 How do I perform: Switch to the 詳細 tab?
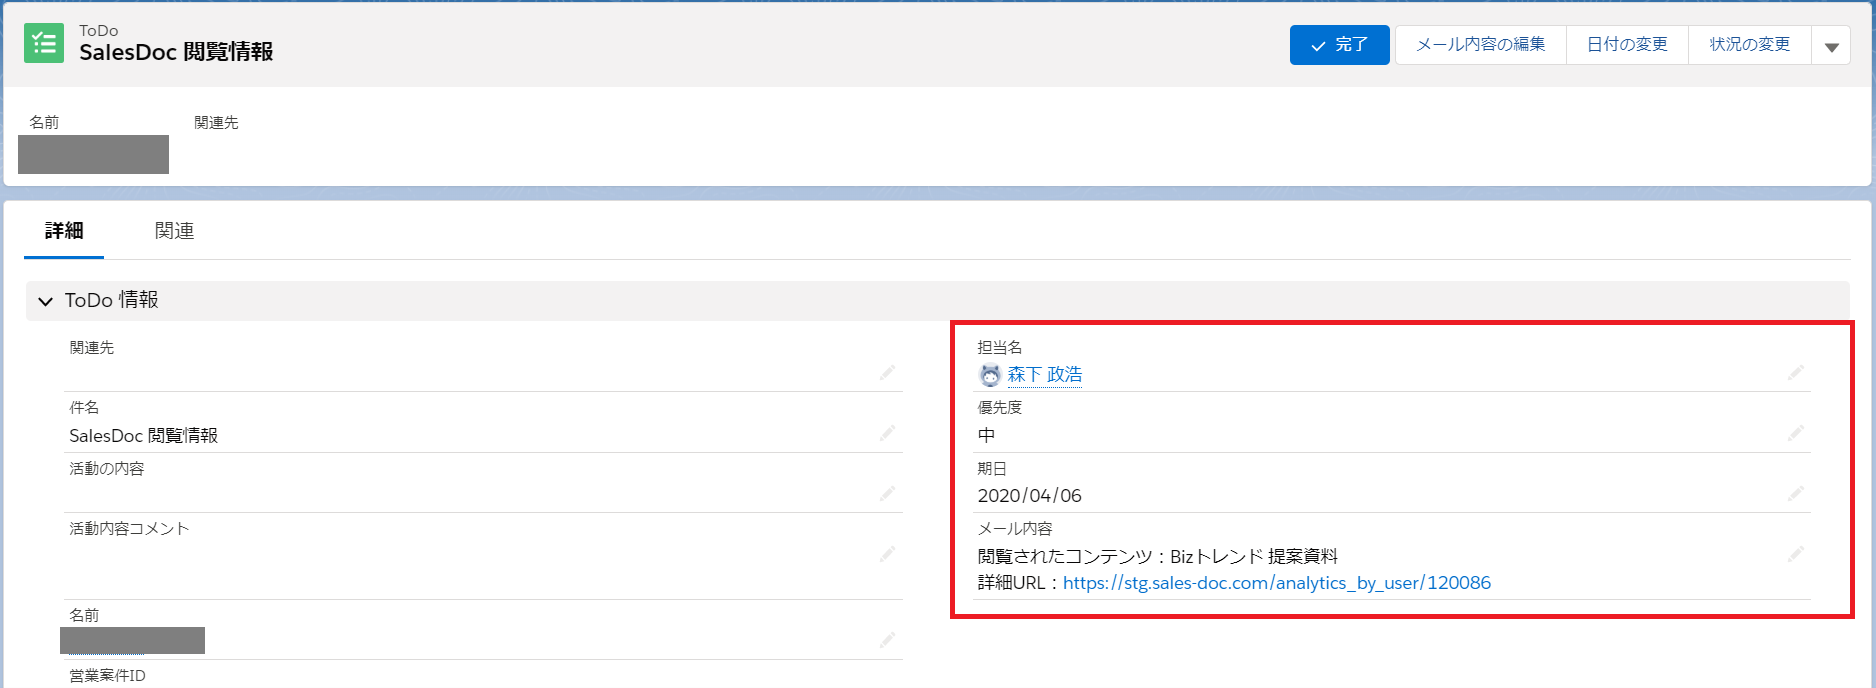[x=64, y=231]
